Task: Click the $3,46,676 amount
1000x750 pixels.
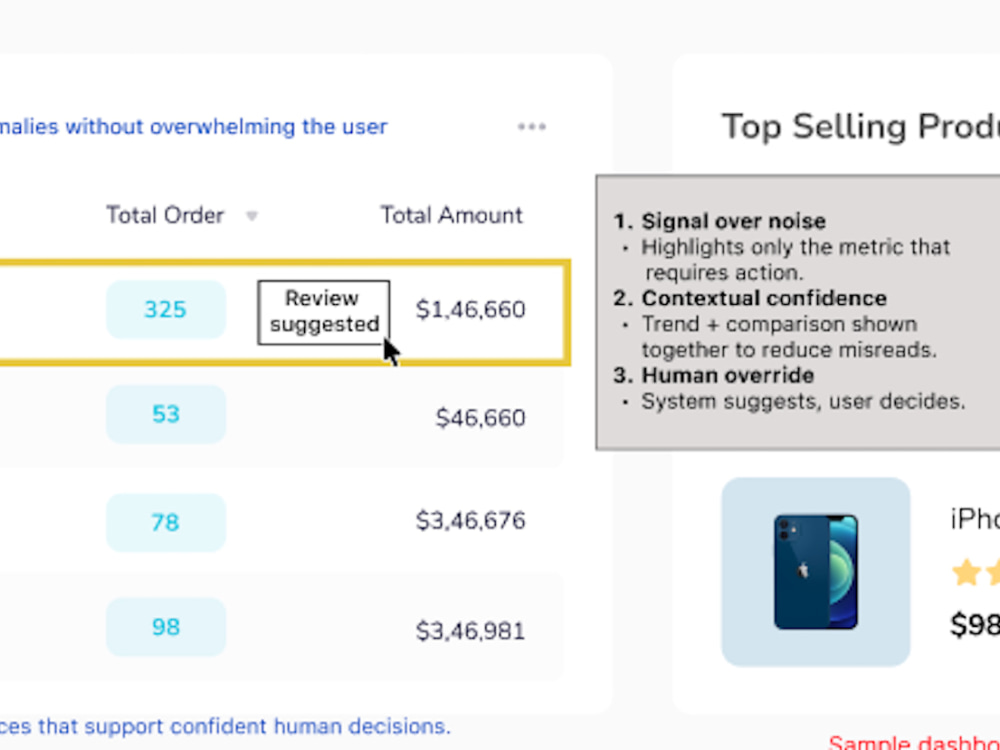Action: (x=471, y=521)
